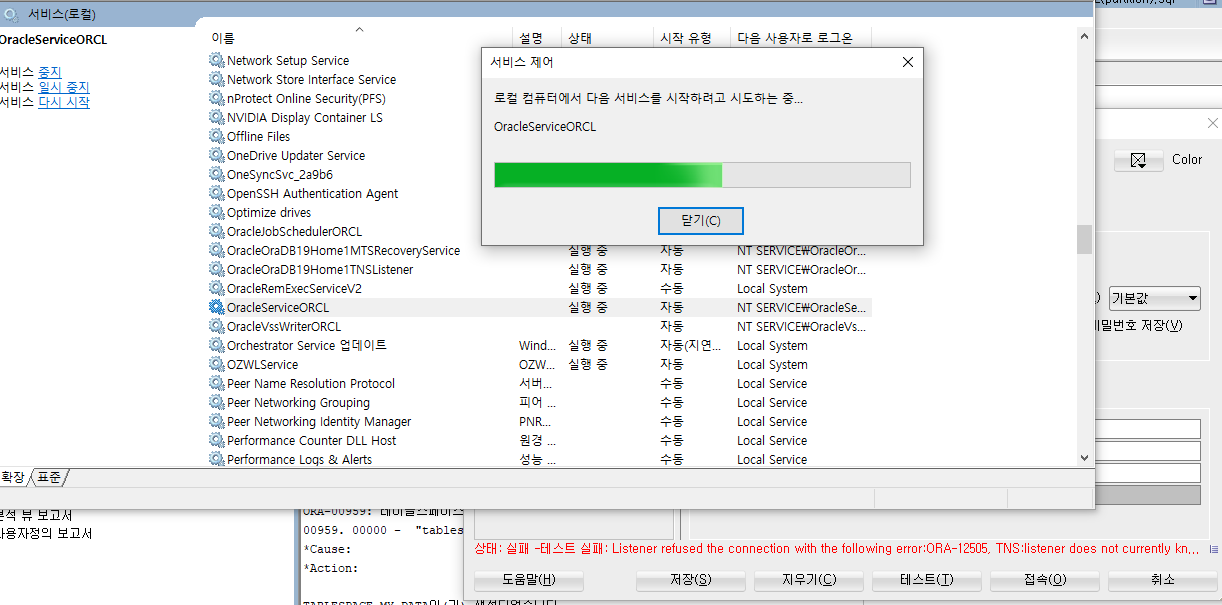
Task: Click the 도움말(H) button
Action: pos(529,580)
